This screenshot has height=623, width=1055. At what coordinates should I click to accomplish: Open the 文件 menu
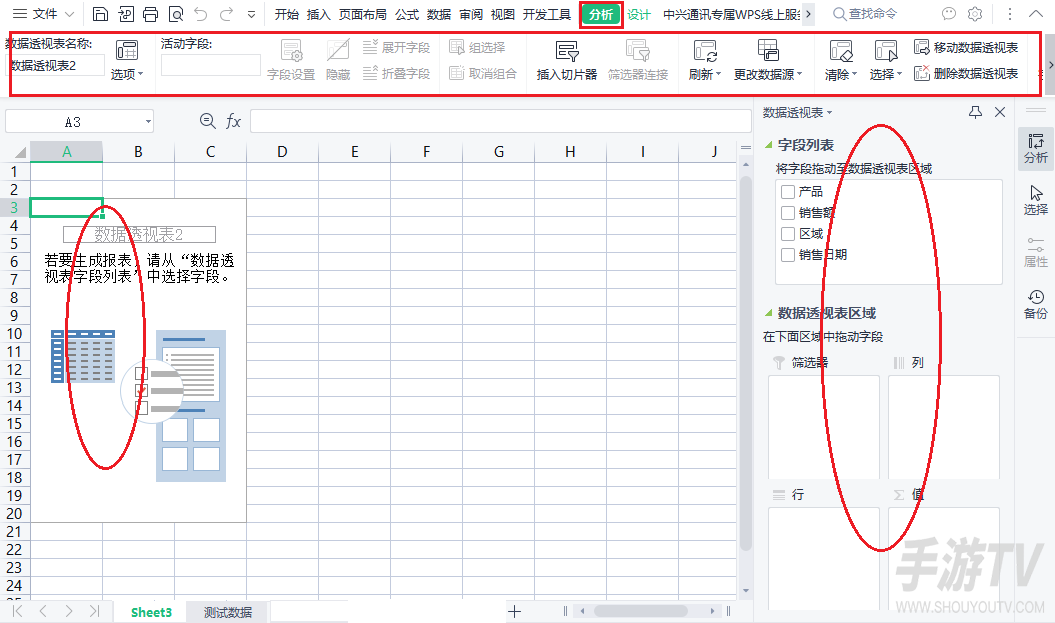tap(44, 14)
